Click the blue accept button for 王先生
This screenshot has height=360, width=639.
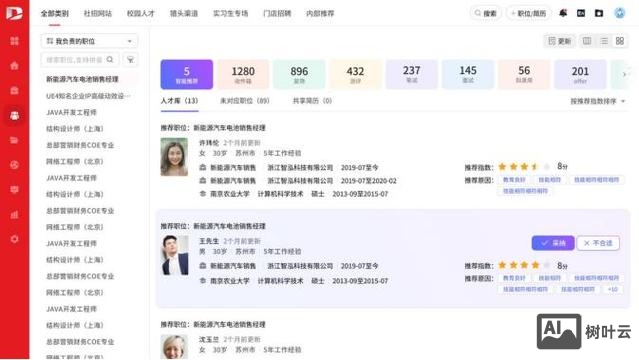(553, 243)
